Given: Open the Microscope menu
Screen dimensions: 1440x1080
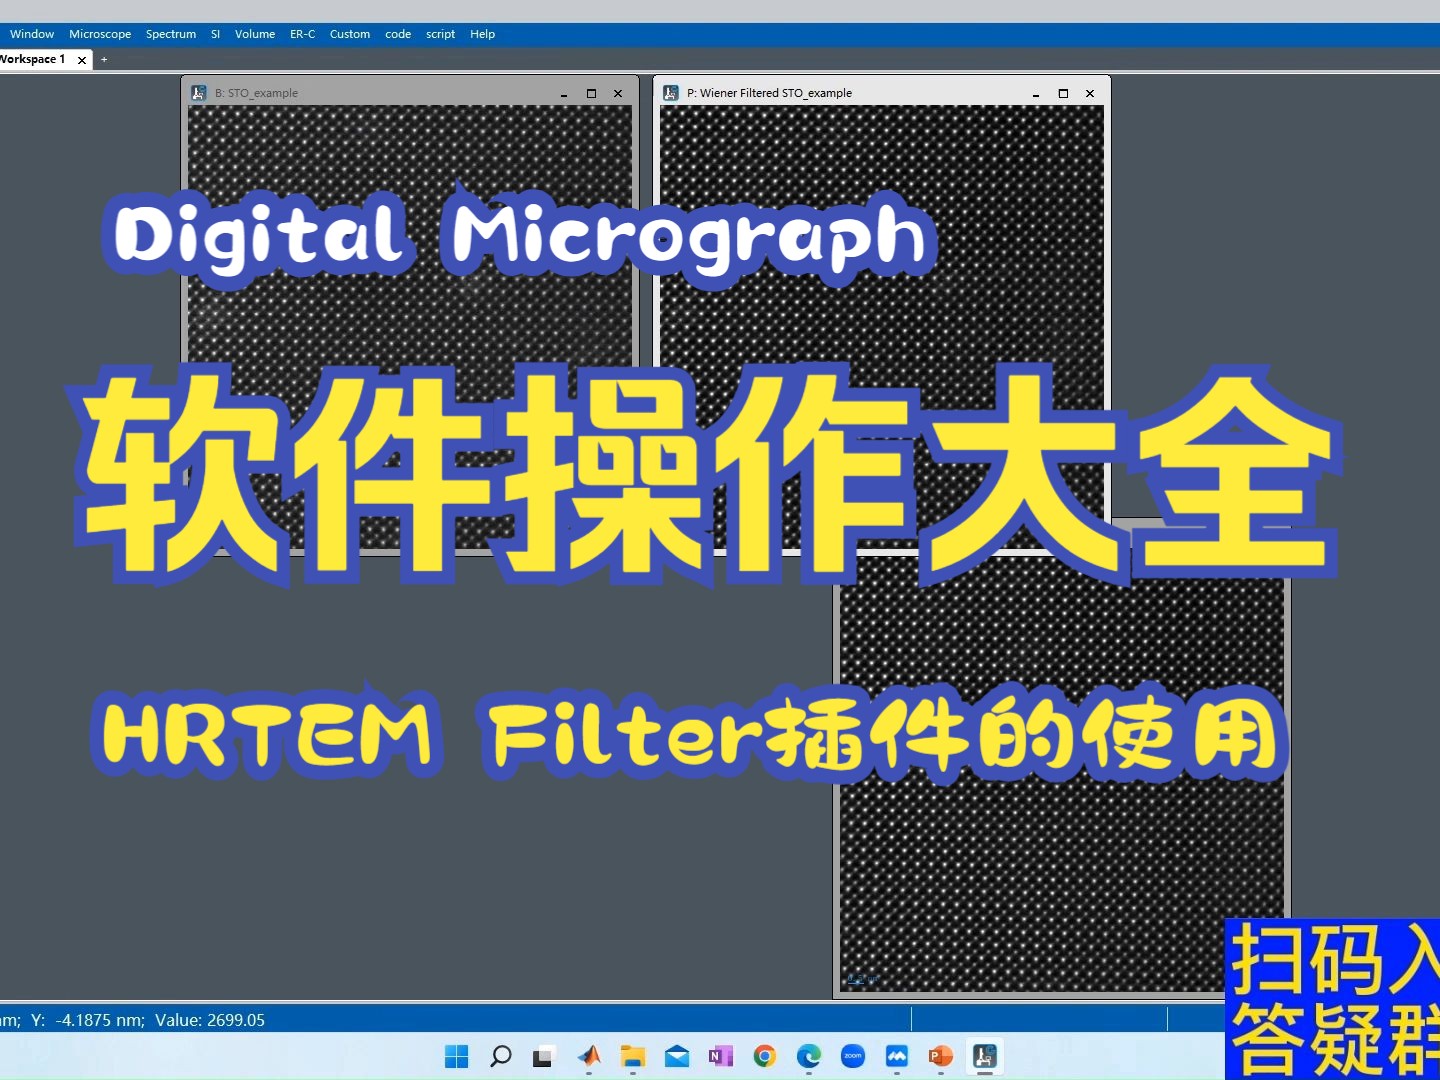Looking at the screenshot, I should point(100,34).
